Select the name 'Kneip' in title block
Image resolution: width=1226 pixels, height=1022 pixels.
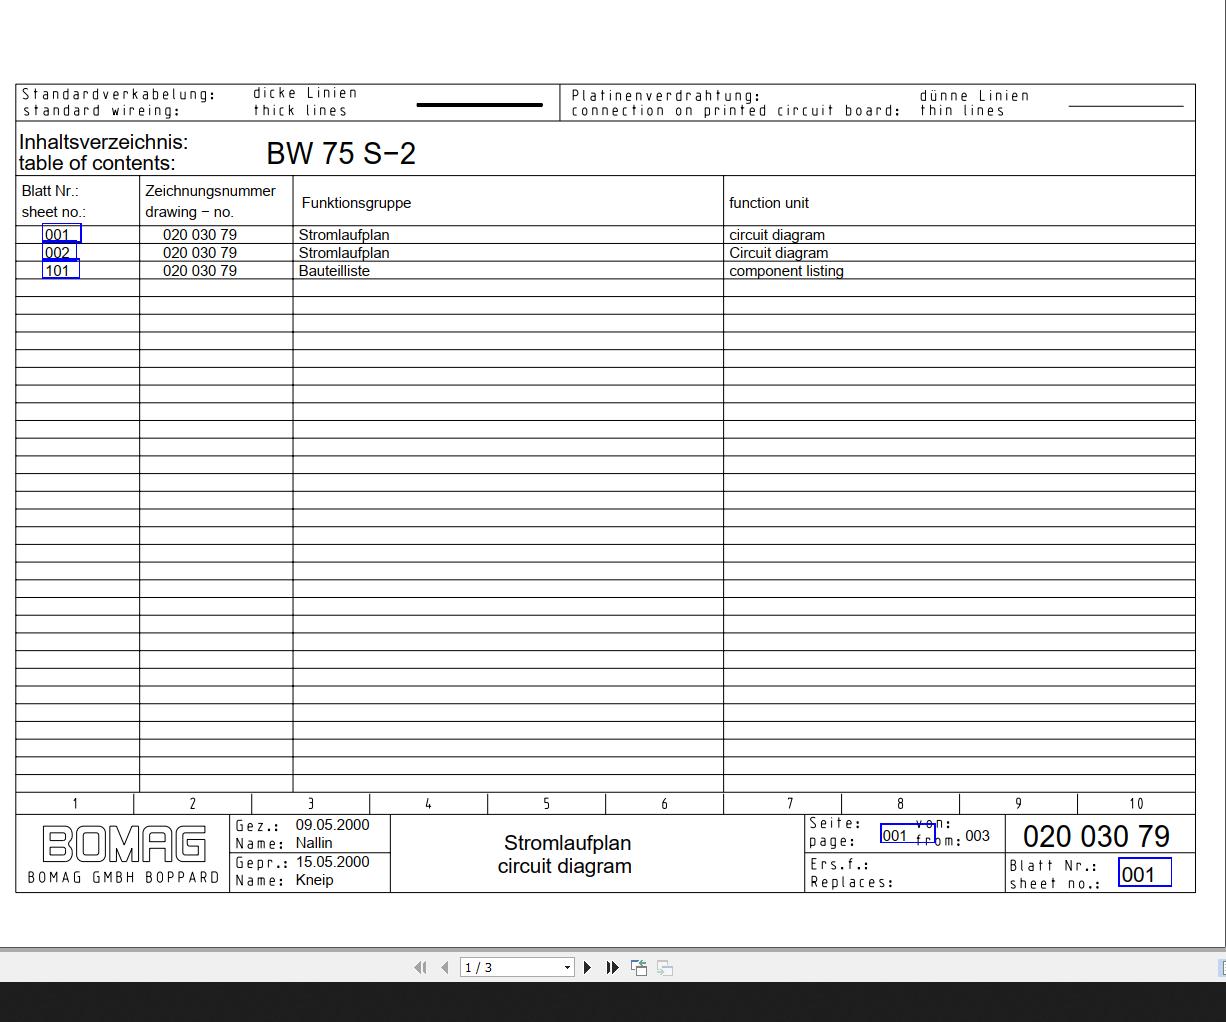tap(314, 880)
